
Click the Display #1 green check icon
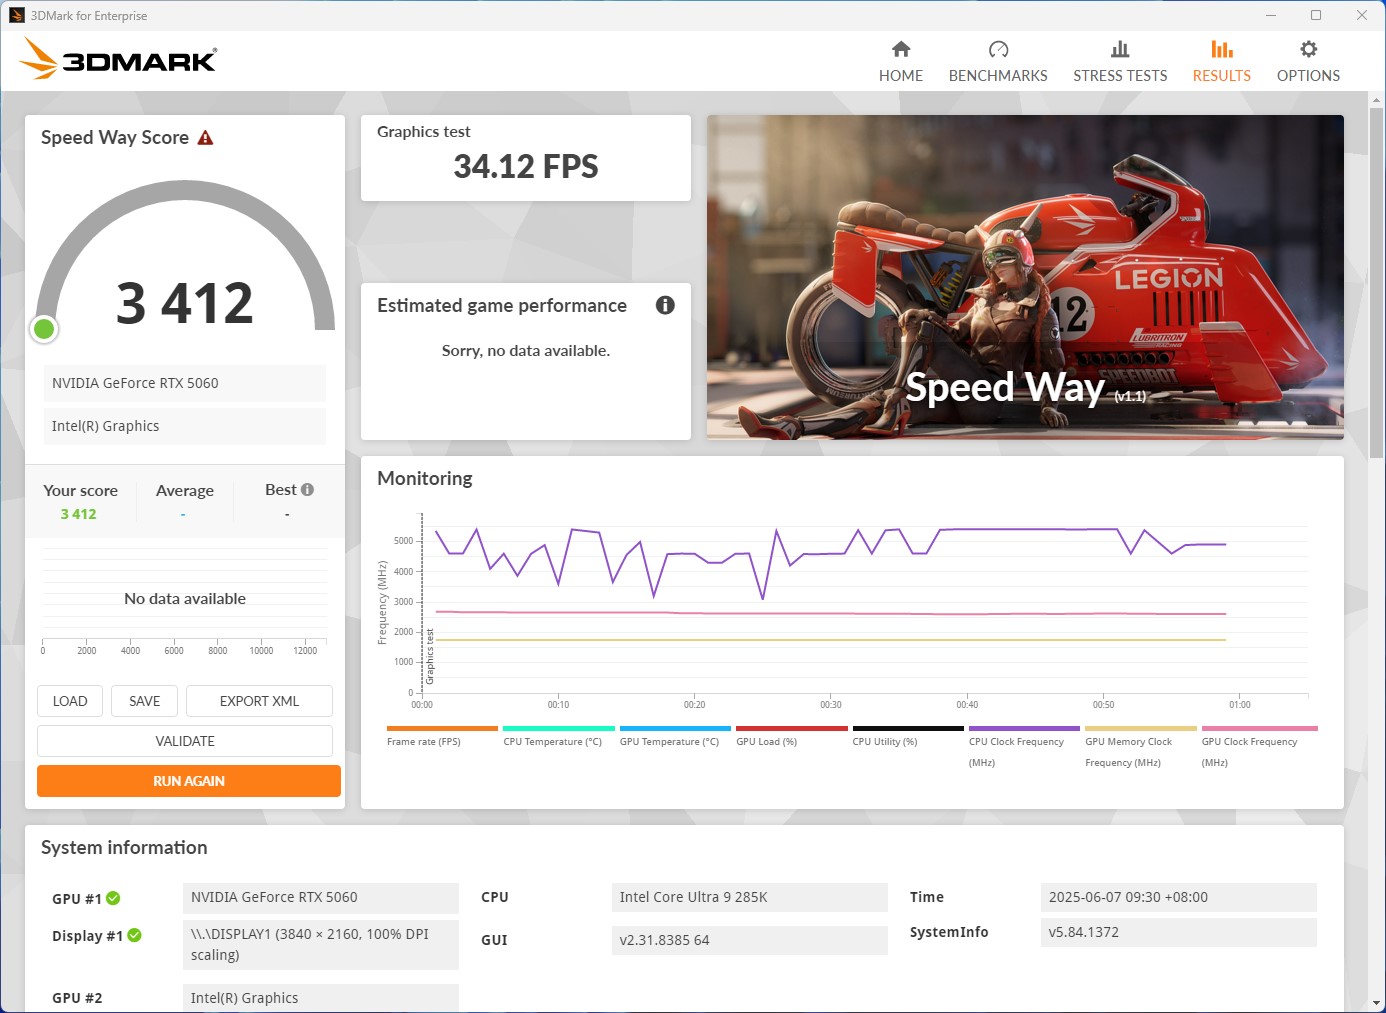click(x=135, y=936)
